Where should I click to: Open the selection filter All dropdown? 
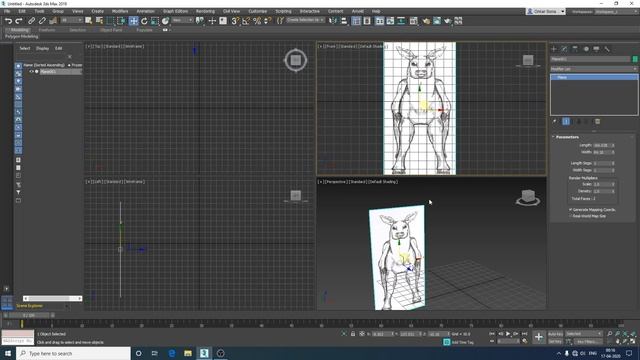pyautogui.click(x=71, y=20)
